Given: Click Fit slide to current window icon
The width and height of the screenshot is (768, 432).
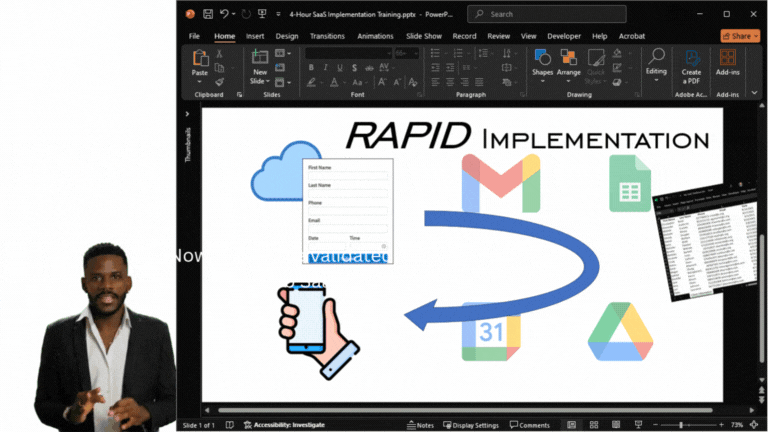Looking at the screenshot, I should pos(755,425).
